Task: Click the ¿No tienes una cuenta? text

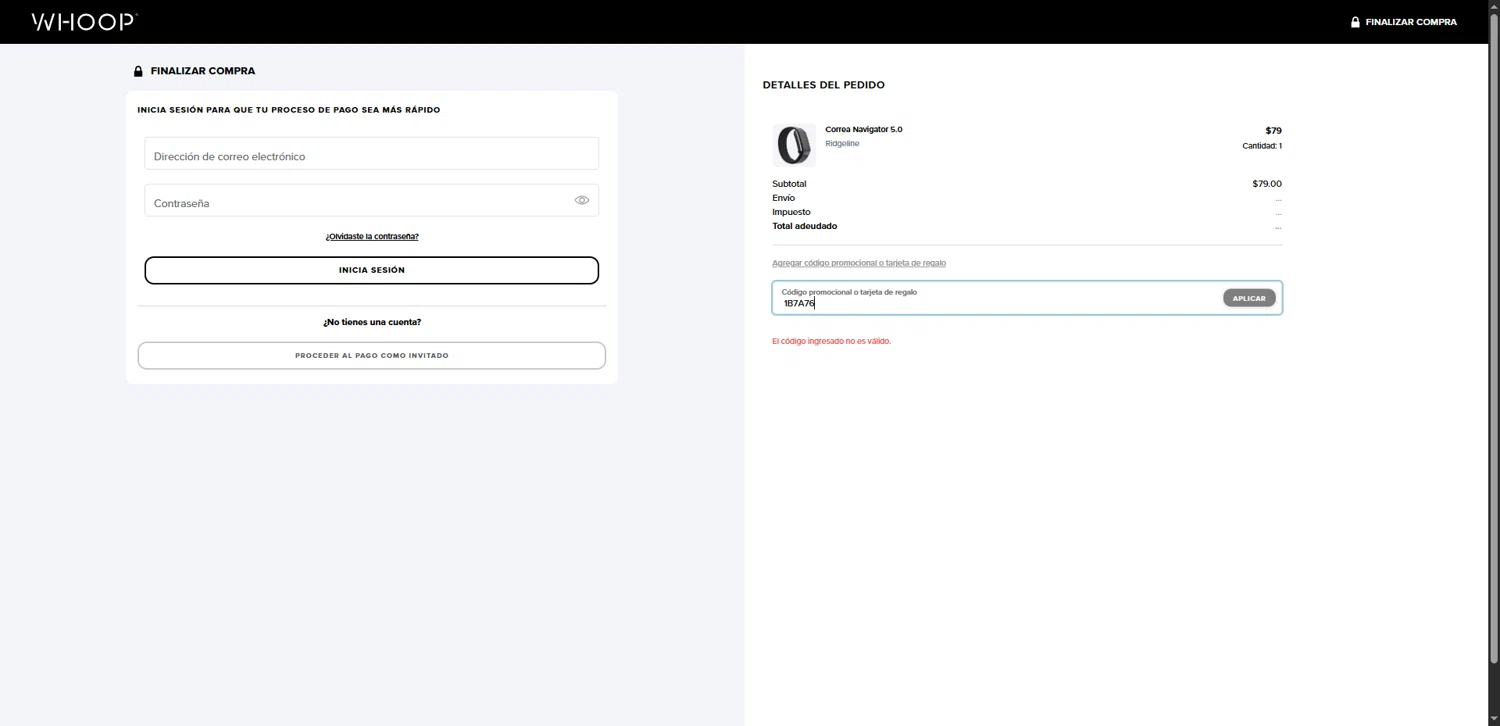Action: pos(372,322)
